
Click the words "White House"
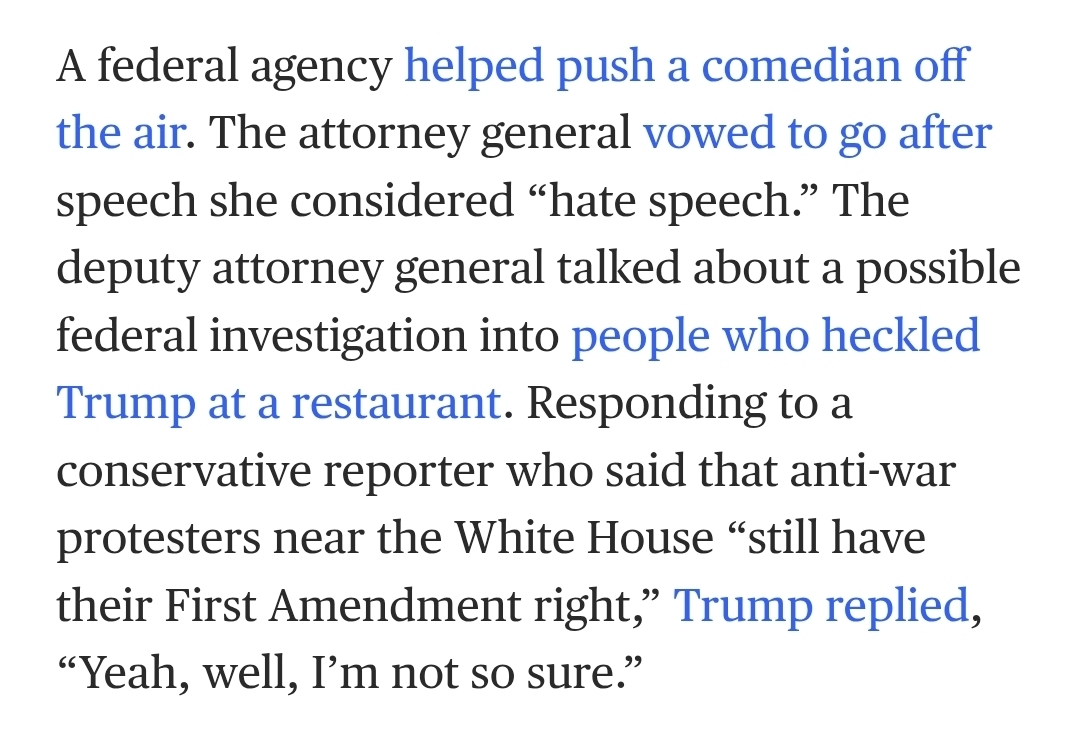584,538
